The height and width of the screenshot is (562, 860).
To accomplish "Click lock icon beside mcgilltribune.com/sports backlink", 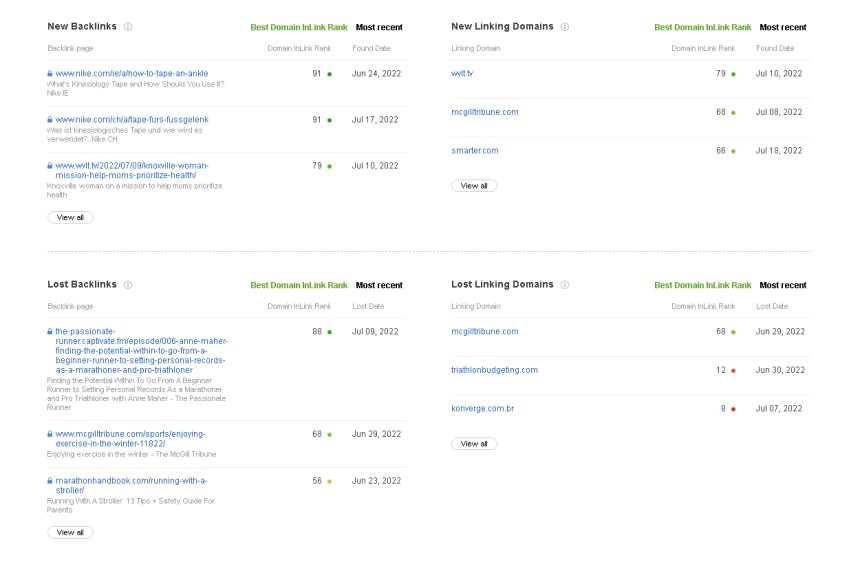I will pyautogui.click(x=50, y=434).
